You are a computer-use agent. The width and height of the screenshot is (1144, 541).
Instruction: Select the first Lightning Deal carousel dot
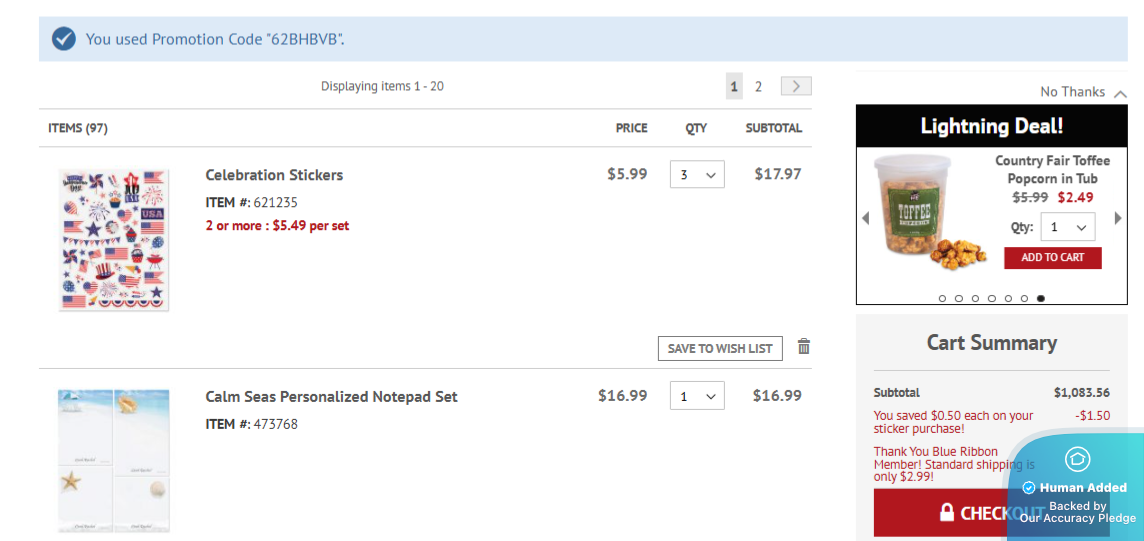coord(942,298)
